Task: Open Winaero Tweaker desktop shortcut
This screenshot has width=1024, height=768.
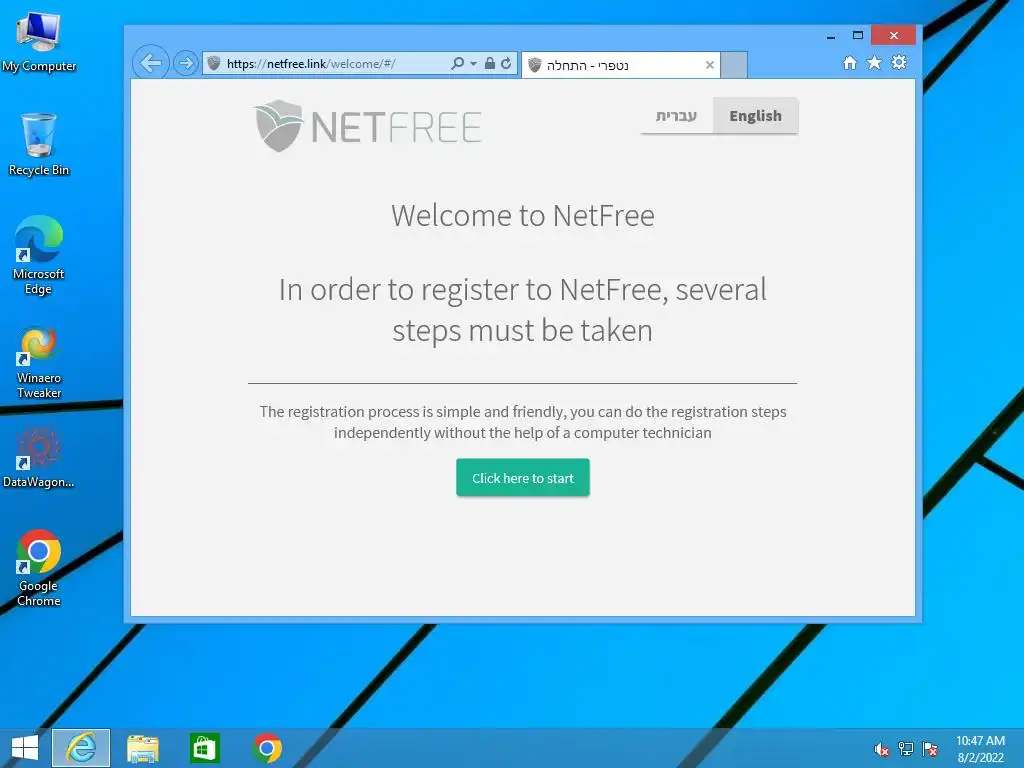Action: pyautogui.click(x=39, y=362)
